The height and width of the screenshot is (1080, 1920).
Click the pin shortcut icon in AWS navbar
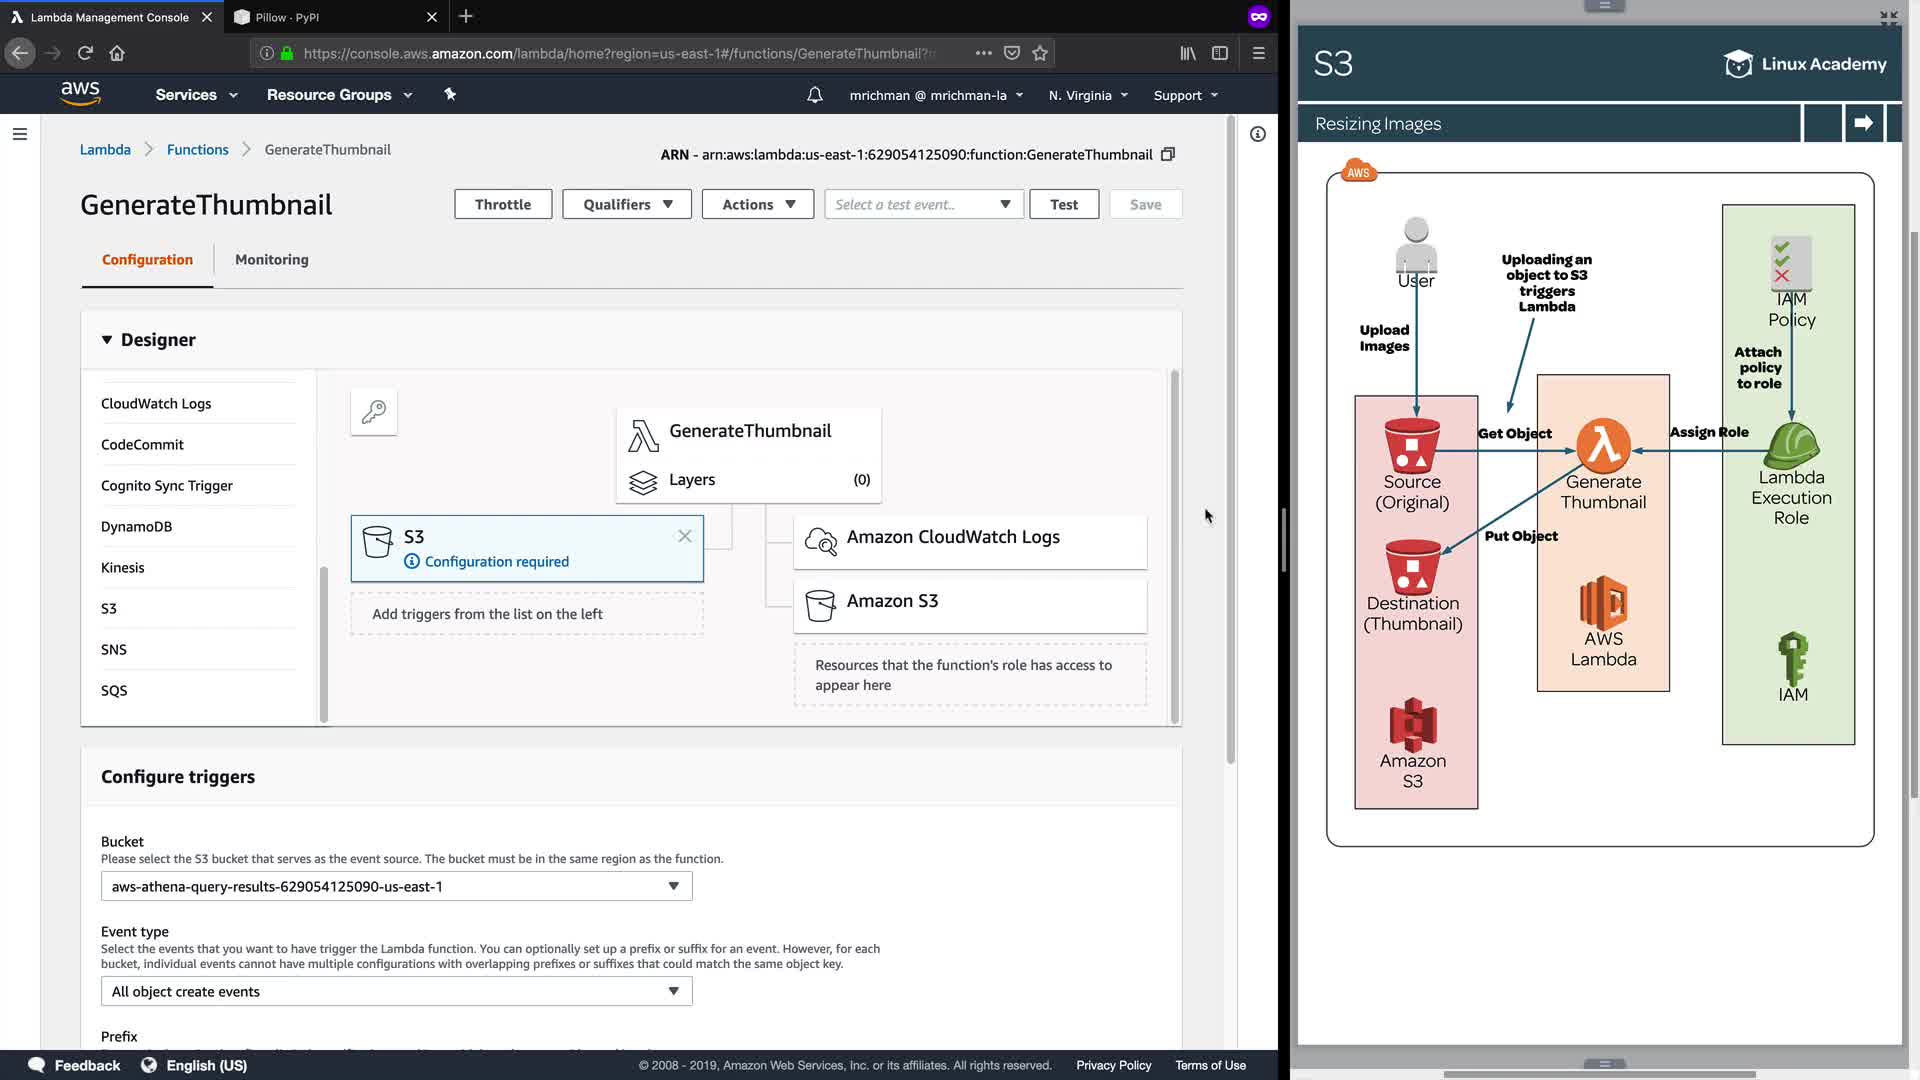coord(450,94)
